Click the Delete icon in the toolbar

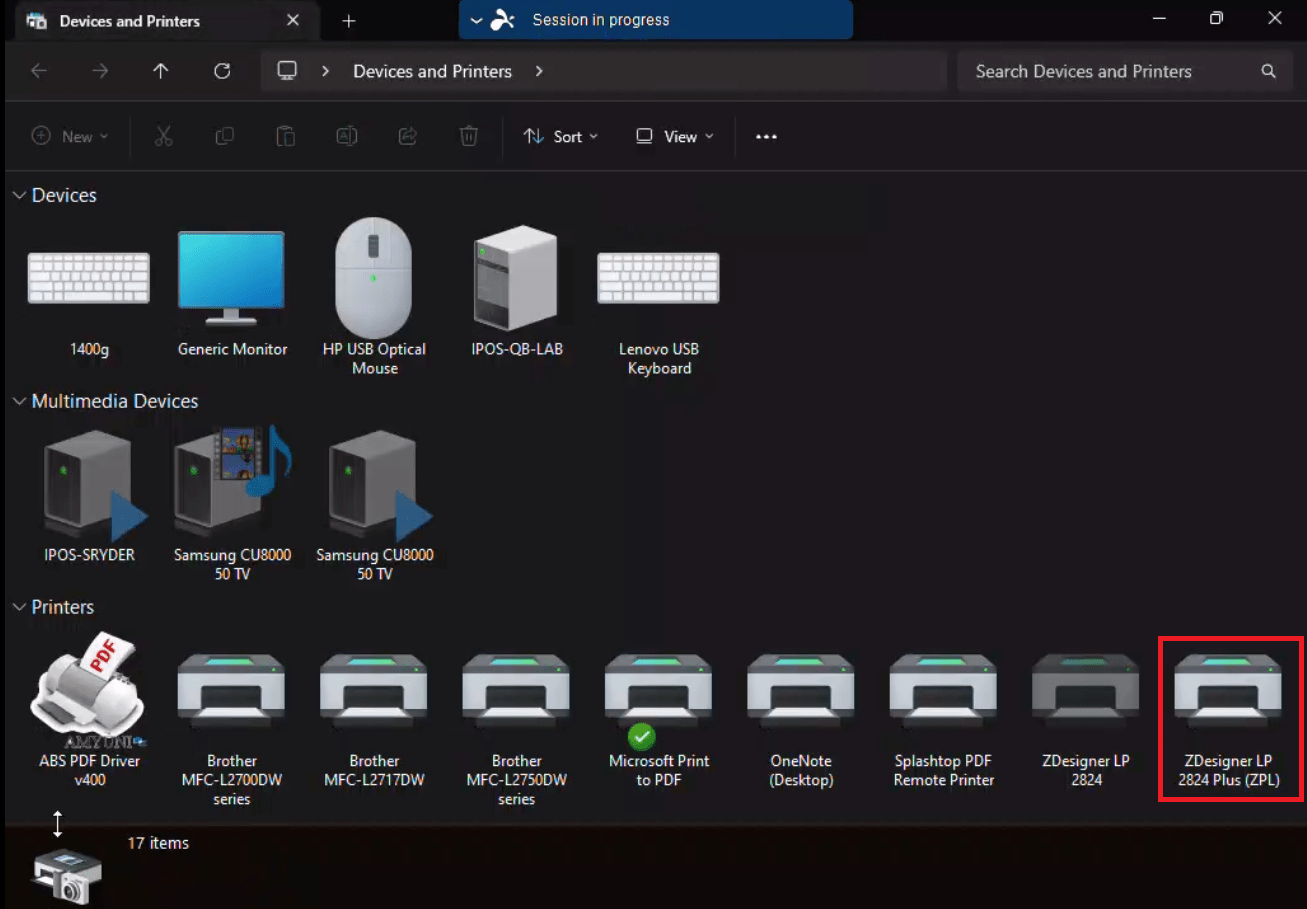click(468, 136)
